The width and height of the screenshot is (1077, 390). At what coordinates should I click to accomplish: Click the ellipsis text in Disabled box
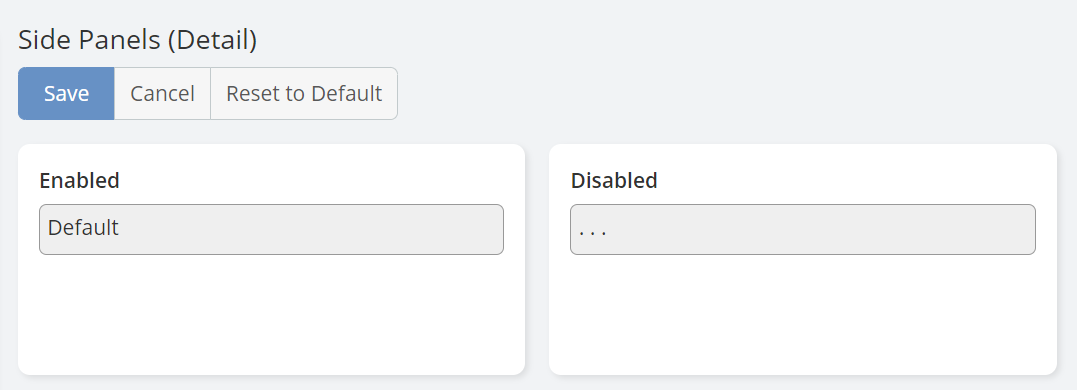pos(592,232)
